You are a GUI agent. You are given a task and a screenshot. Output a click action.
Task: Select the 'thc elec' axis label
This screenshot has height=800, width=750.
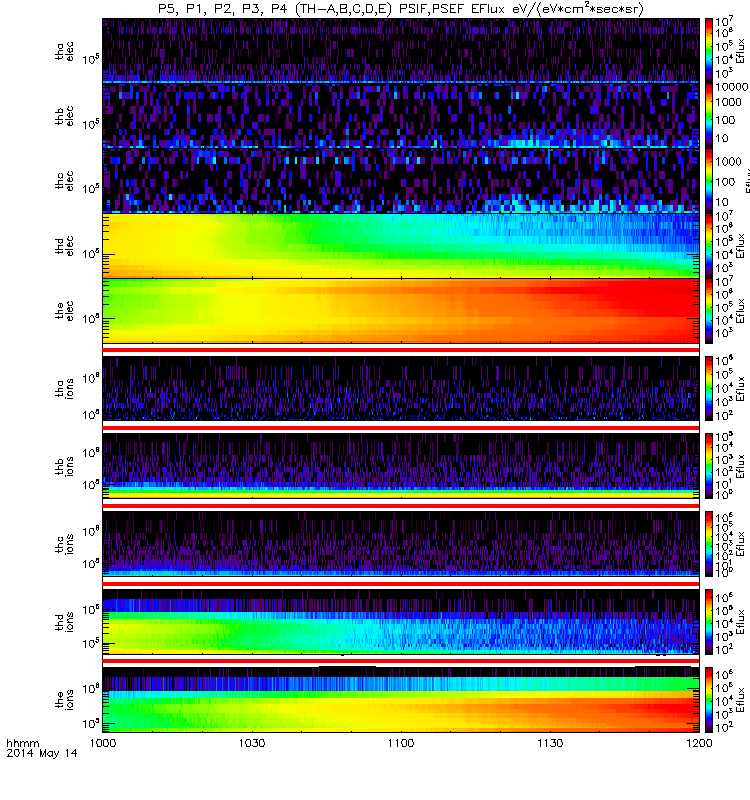tap(64, 181)
